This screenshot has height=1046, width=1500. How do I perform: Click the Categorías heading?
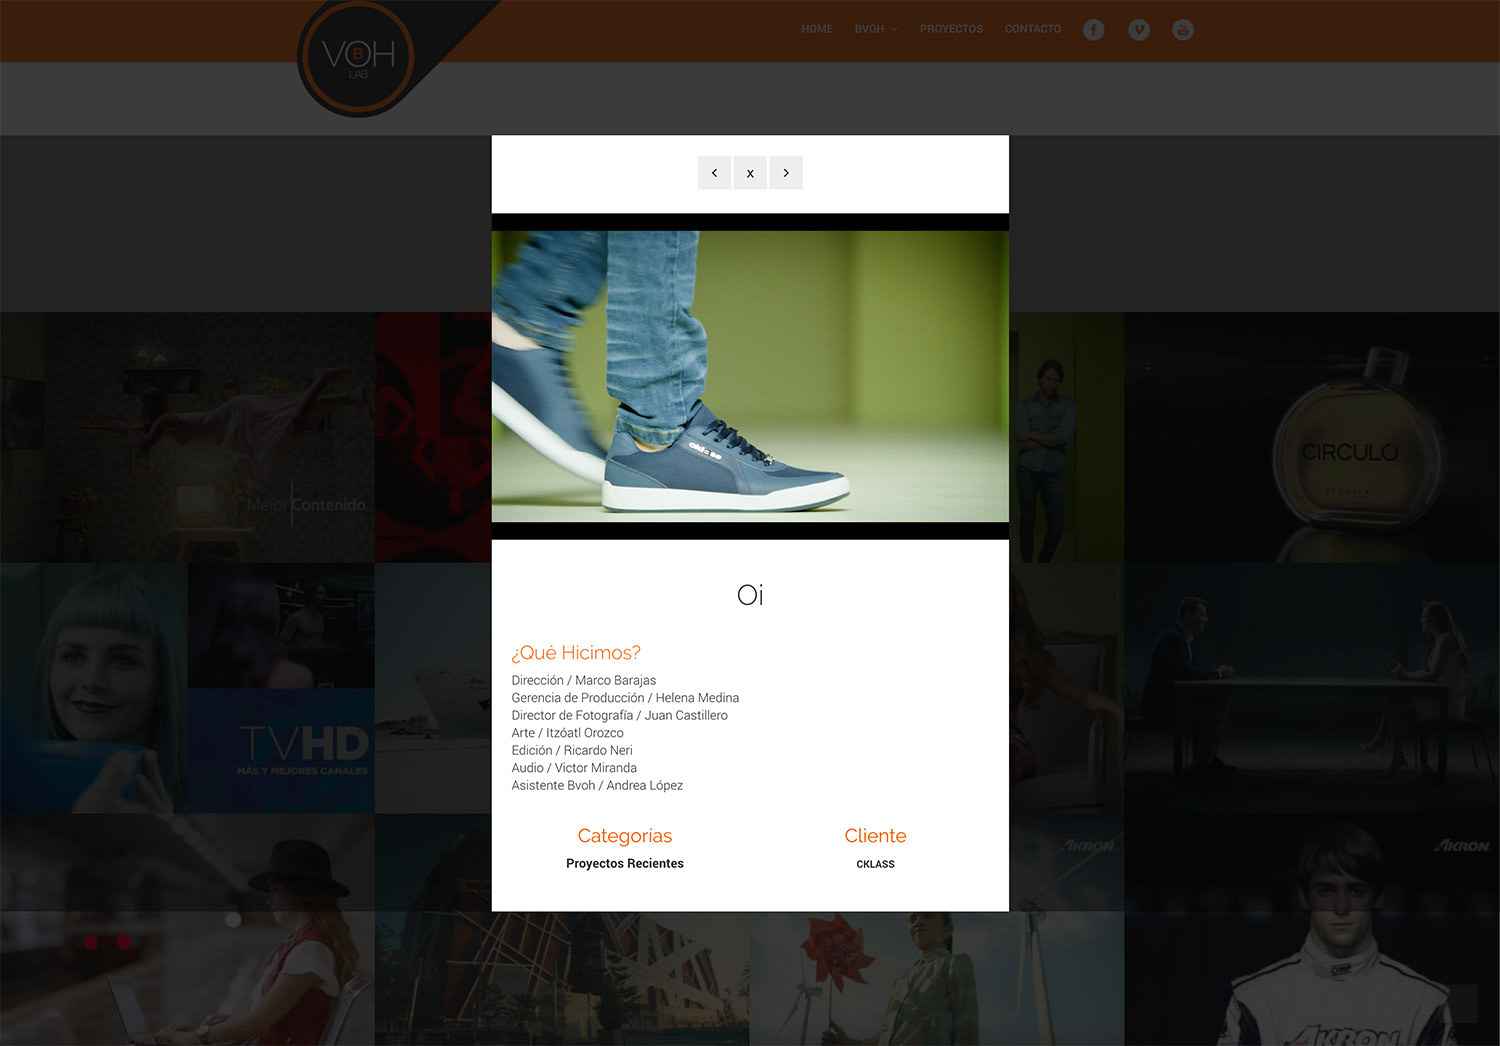point(625,836)
